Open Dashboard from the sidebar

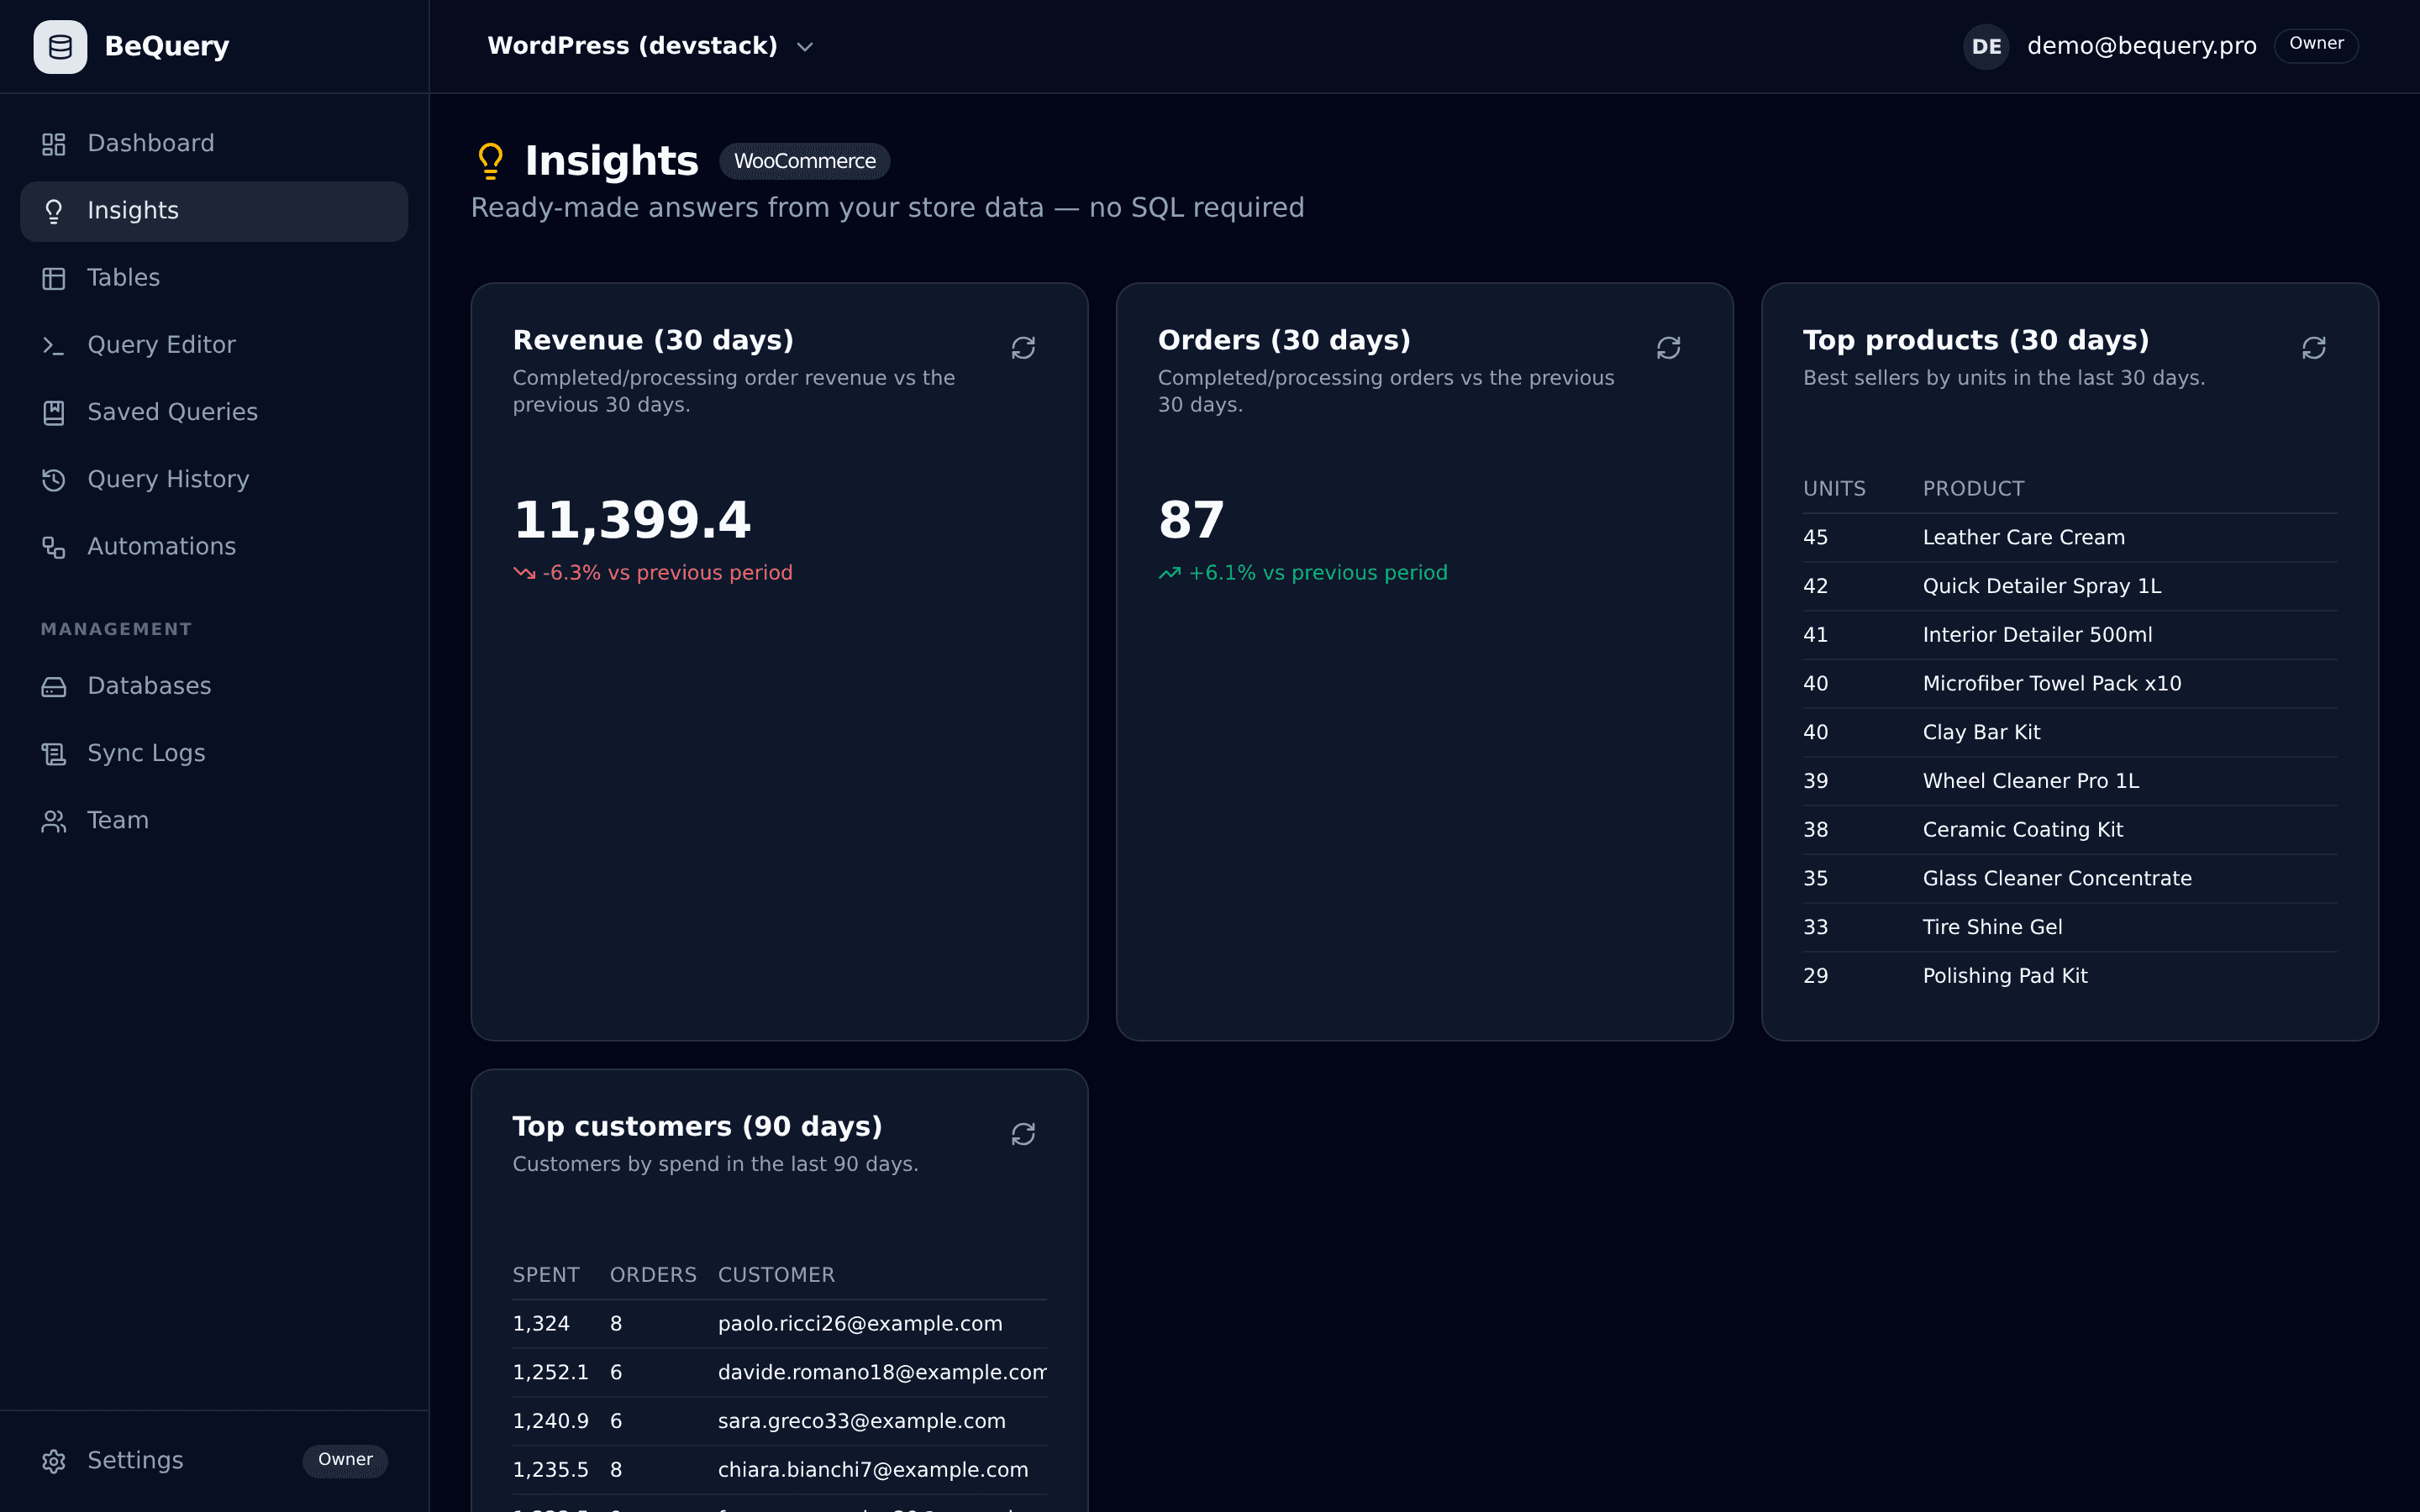tap(214, 143)
